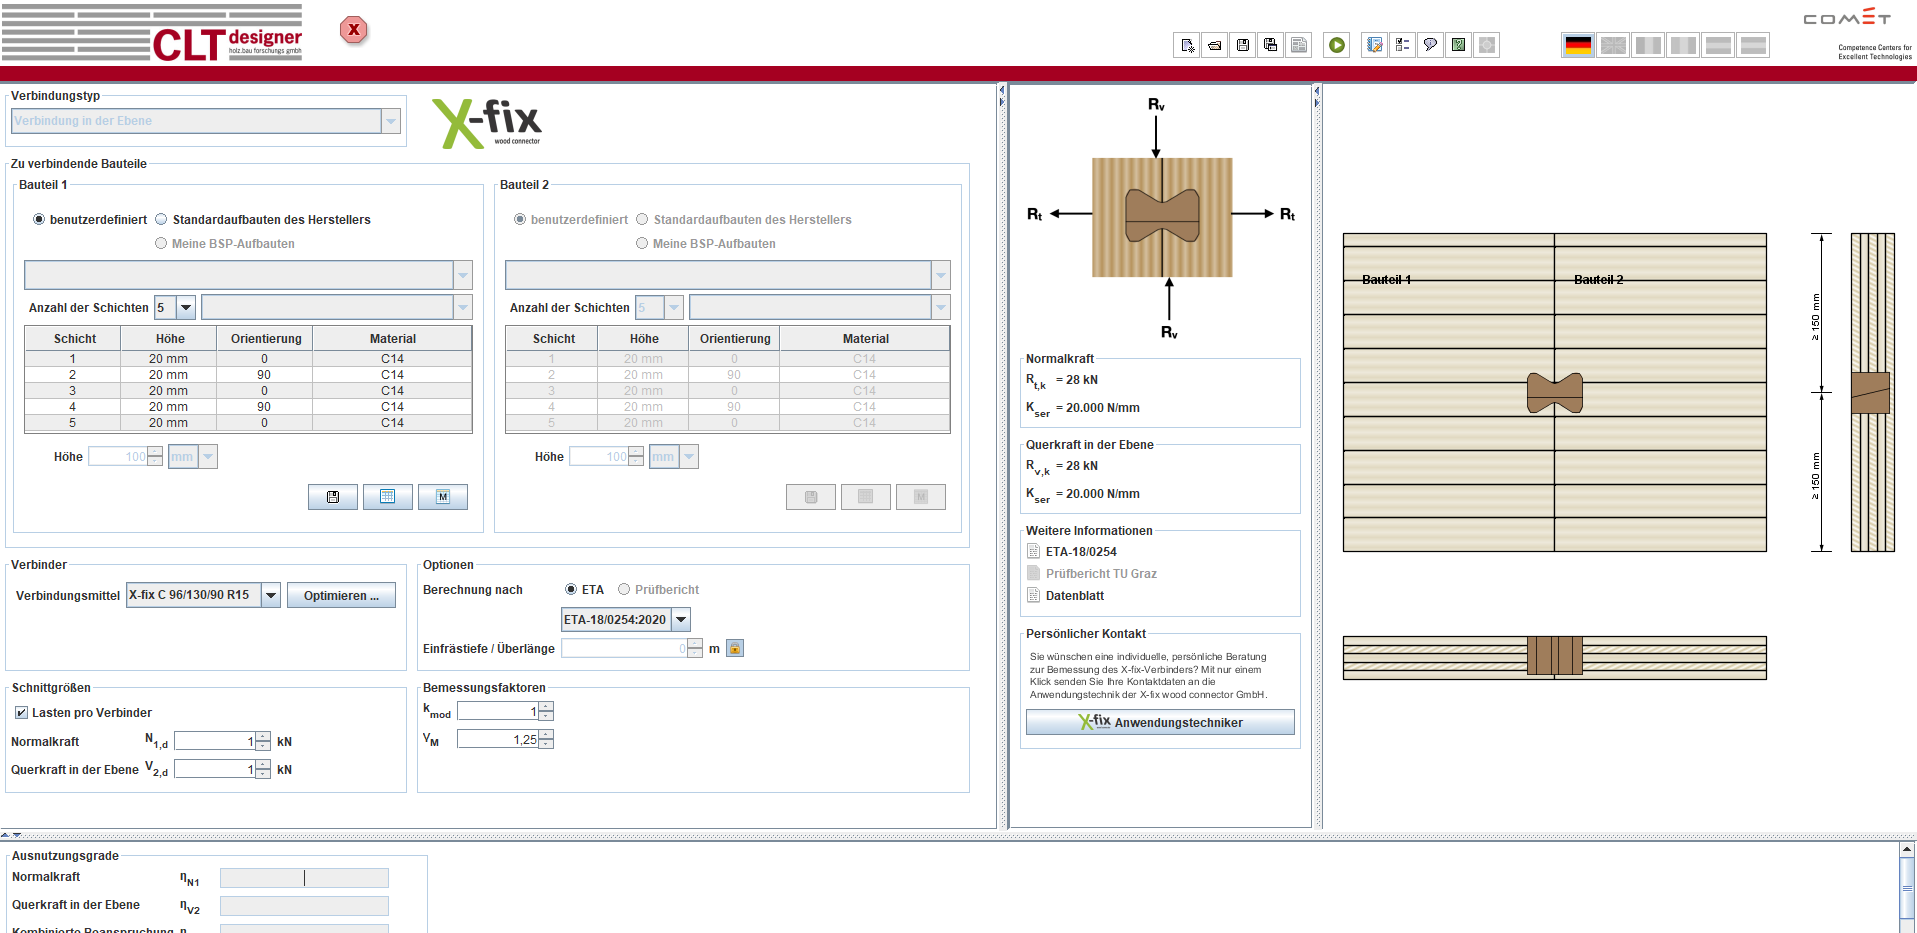This screenshot has height=933, width=1917.
Task: Open the ETA-18/0254:2020 dropdown
Action: coord(681,620)
